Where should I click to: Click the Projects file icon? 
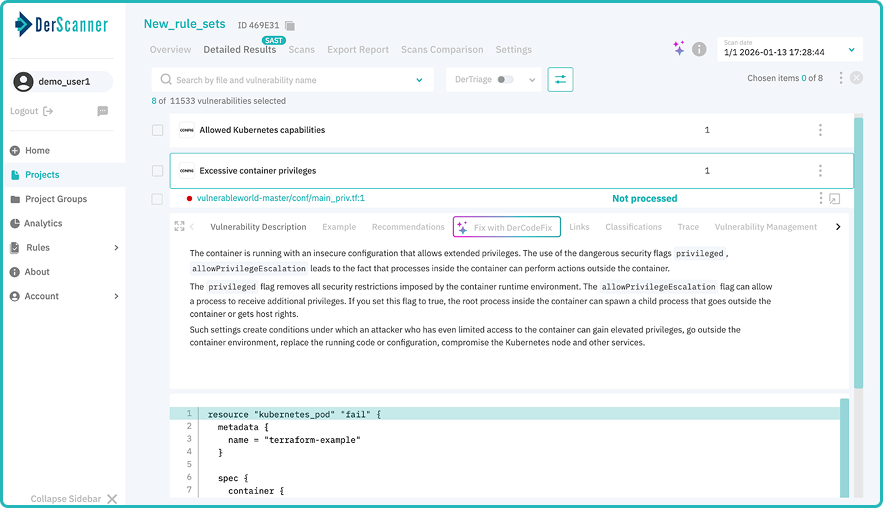[15, 175]
